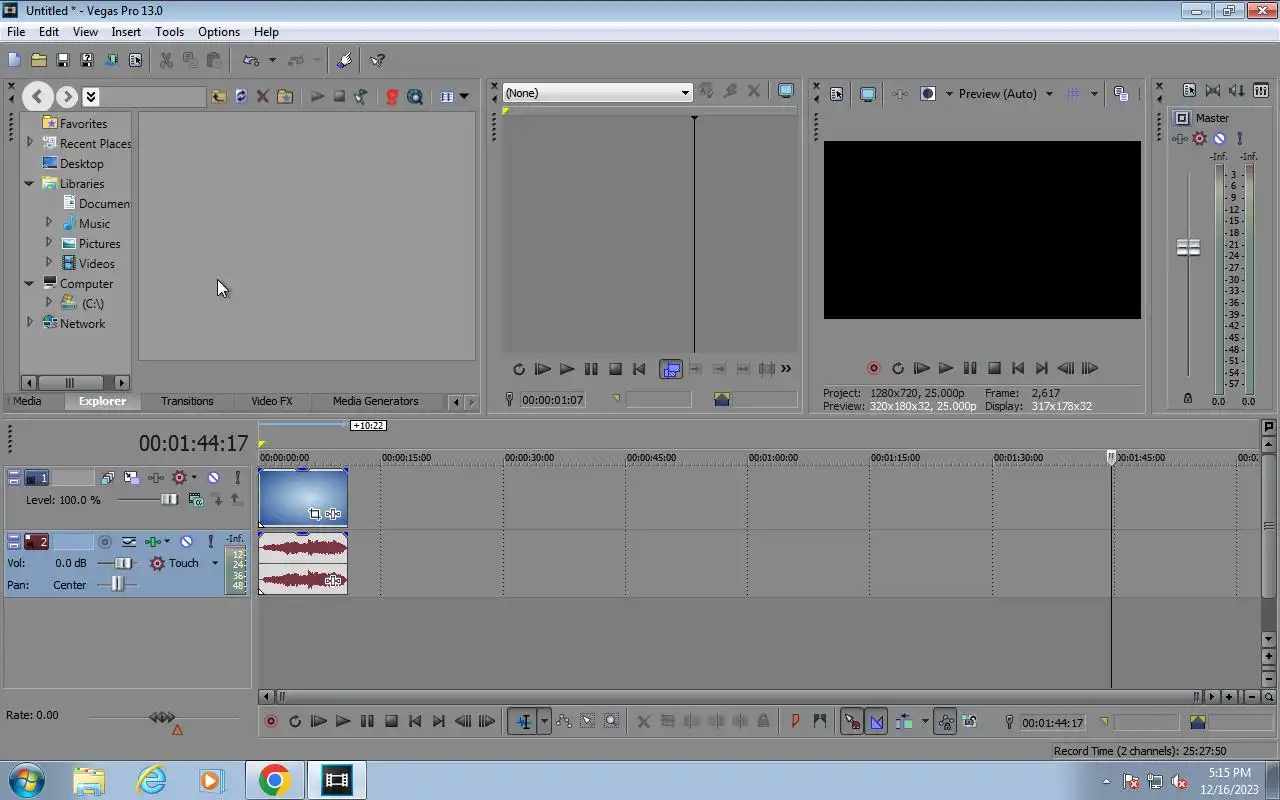Click the Open project folder icon
Image resolution: width=1280 pixels, height=800 pixels.
tap(38, 60)
